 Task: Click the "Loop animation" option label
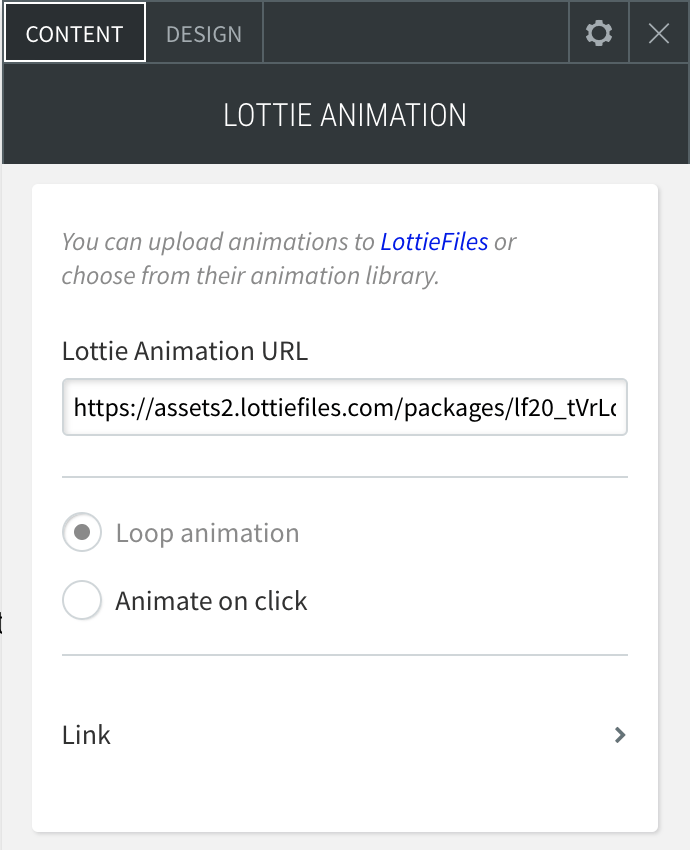pos(208,533)
